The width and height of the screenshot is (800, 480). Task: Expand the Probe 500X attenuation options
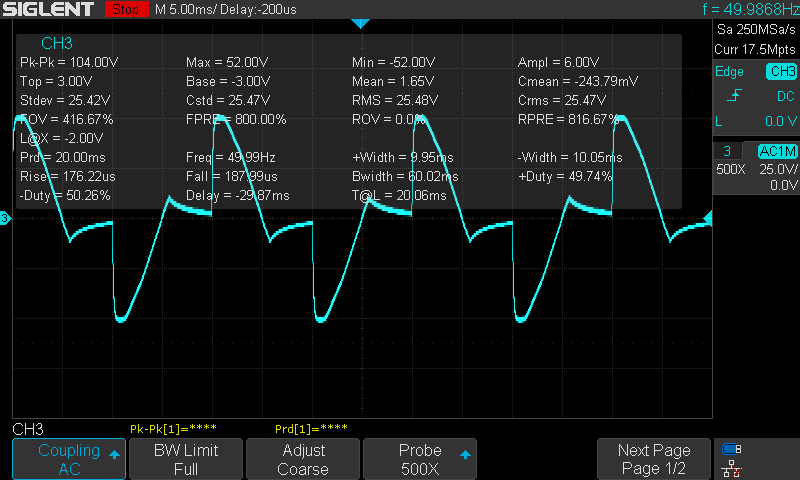(420, 459)
